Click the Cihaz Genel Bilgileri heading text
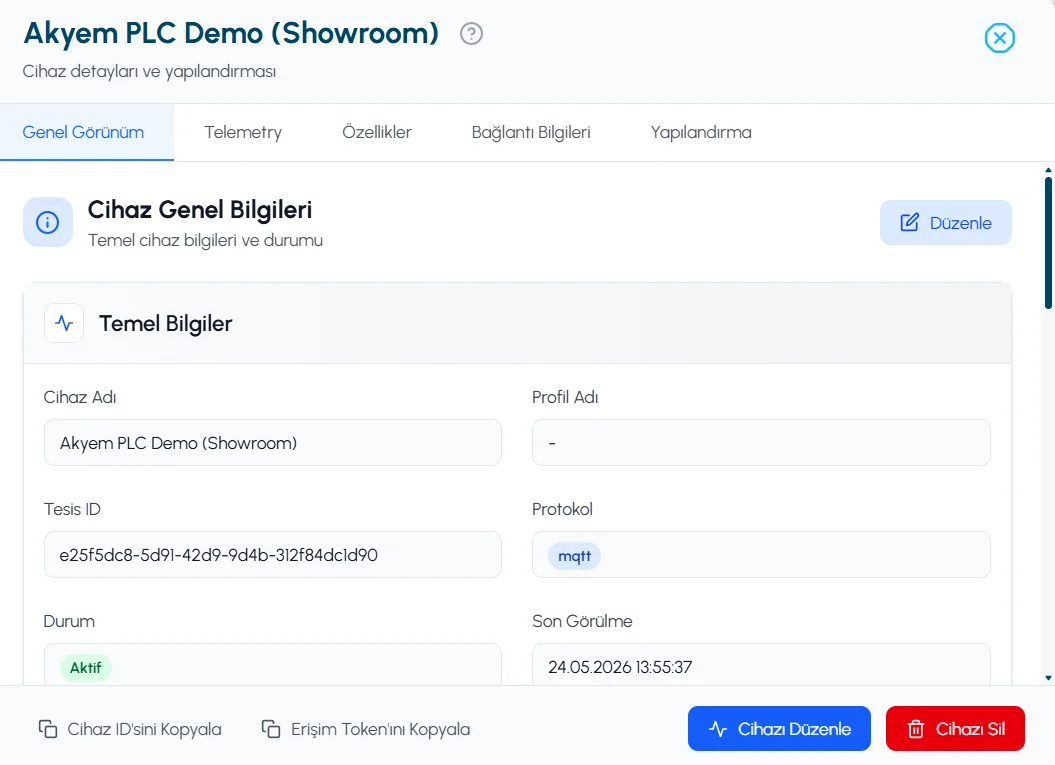 [200, 210]
